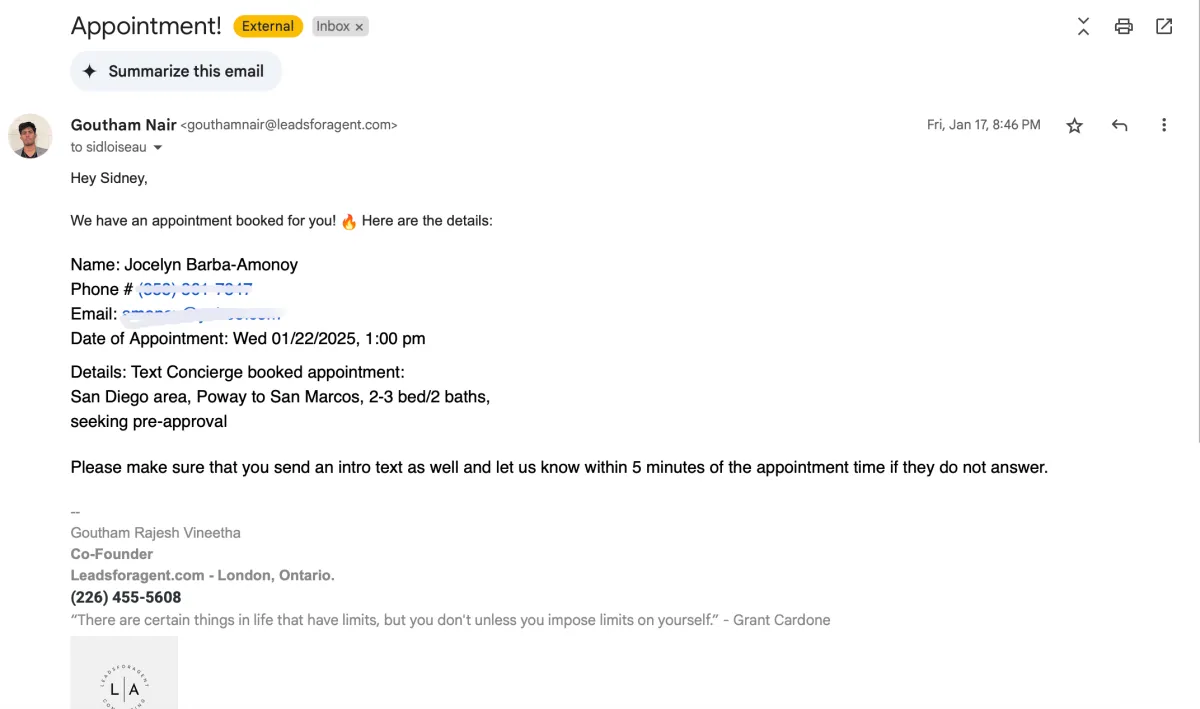
Task: Click the External label tag
Action: (x=268, y=27)
